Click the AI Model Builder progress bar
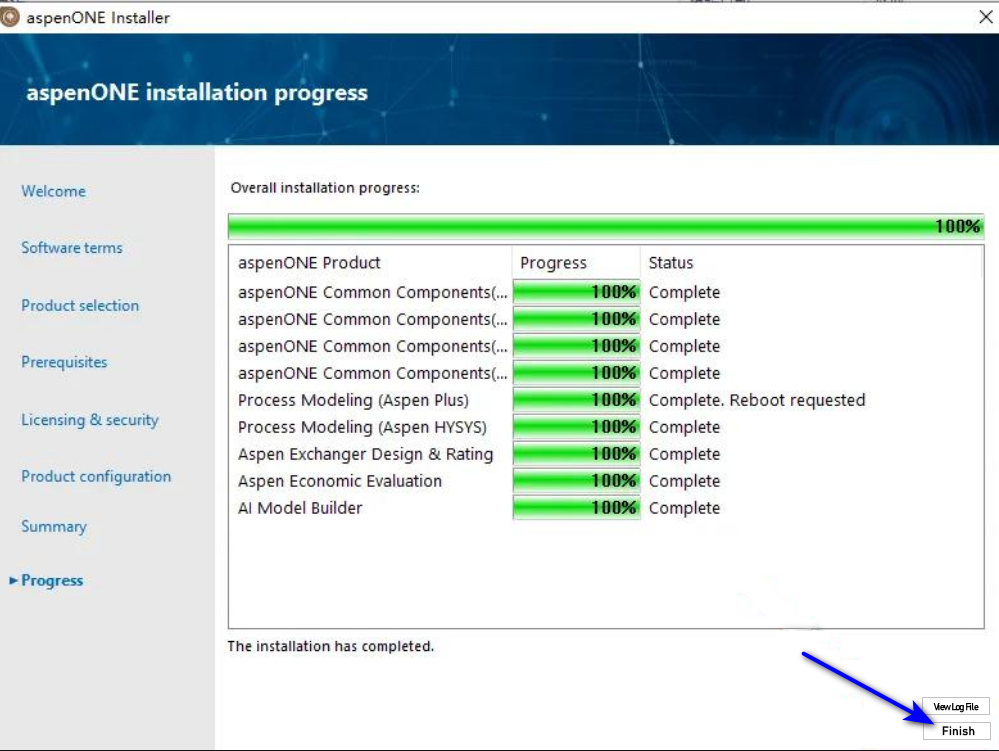 pyautogui.click(x=577, y=508)
